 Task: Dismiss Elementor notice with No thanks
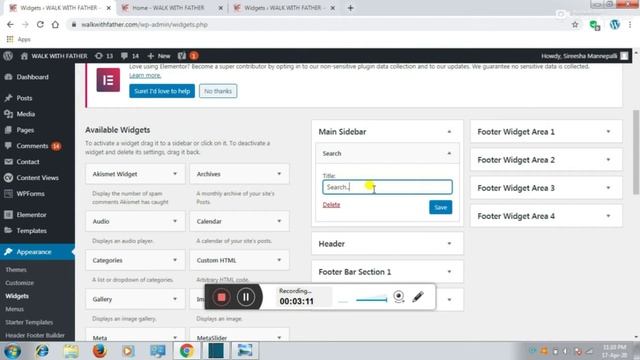(x=218, y=91)
